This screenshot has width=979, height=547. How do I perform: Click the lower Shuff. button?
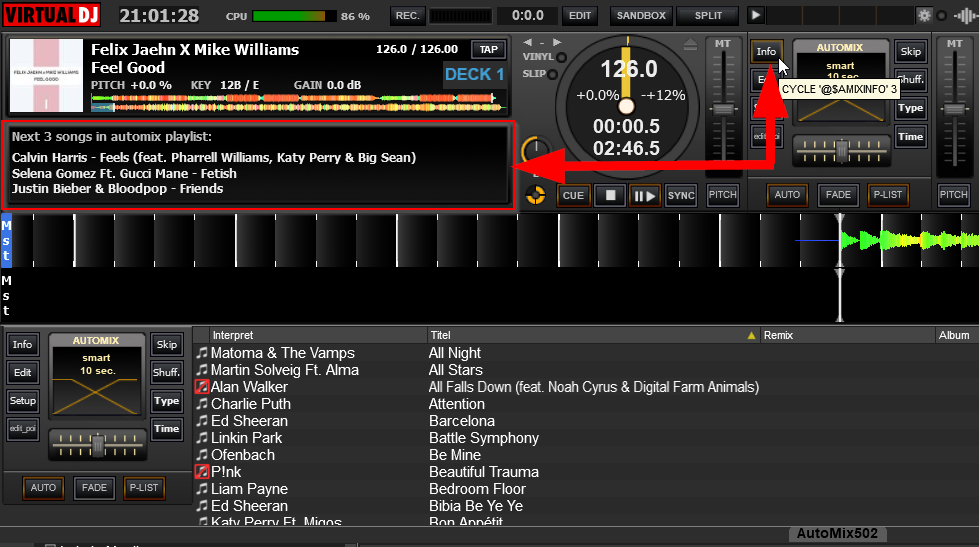pyautogui.click(x=167, y=373)
